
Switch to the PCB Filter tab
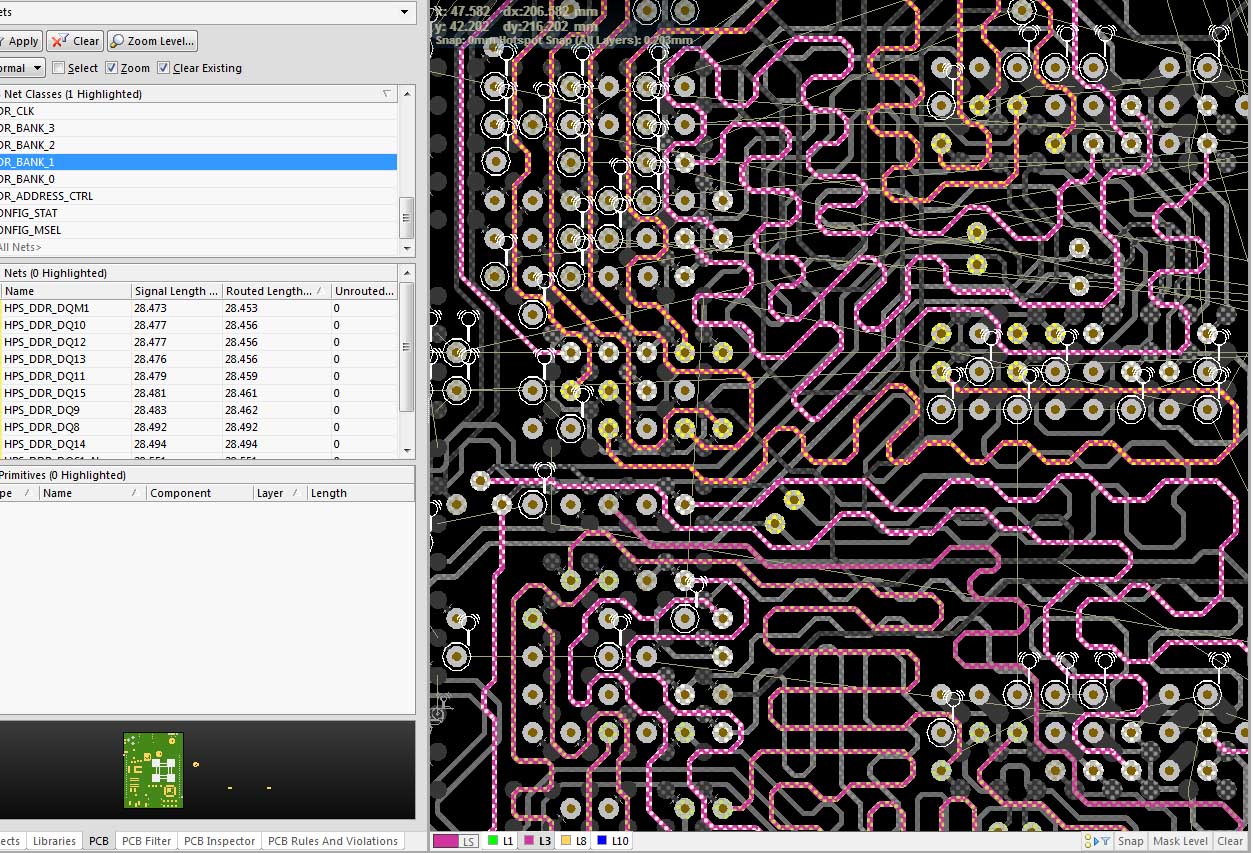pyautogui.click(x=146, y=841)
